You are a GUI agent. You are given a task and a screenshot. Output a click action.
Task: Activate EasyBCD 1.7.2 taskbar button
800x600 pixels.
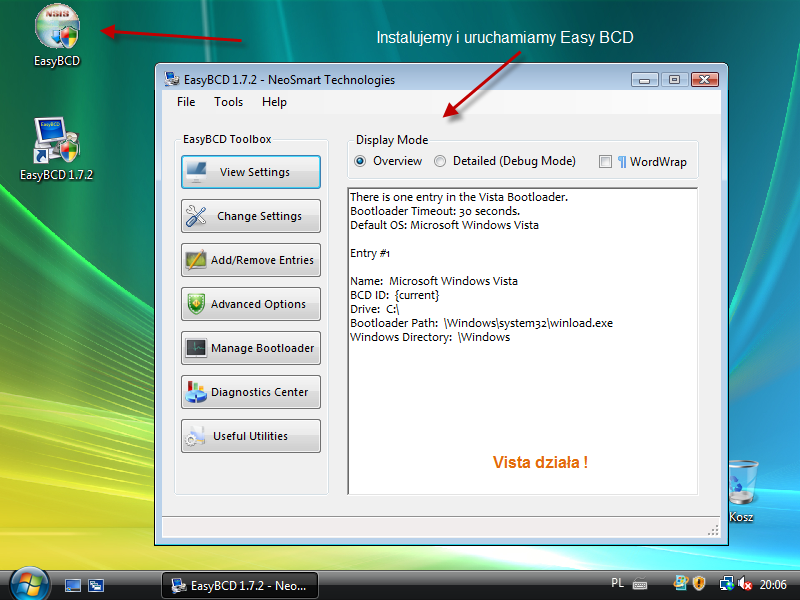tap(240, 585)
